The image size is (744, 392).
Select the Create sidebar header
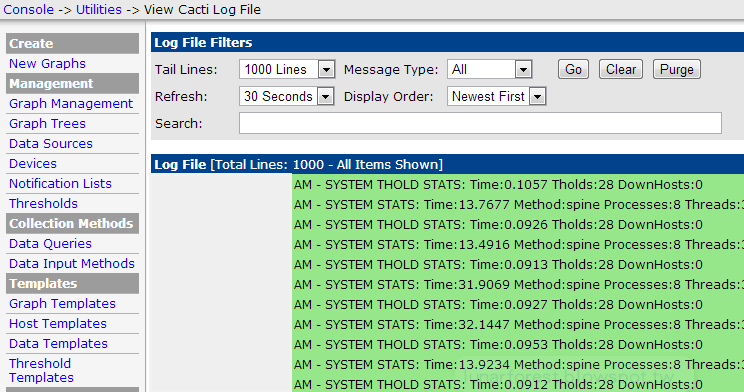(x=73, y=43)
